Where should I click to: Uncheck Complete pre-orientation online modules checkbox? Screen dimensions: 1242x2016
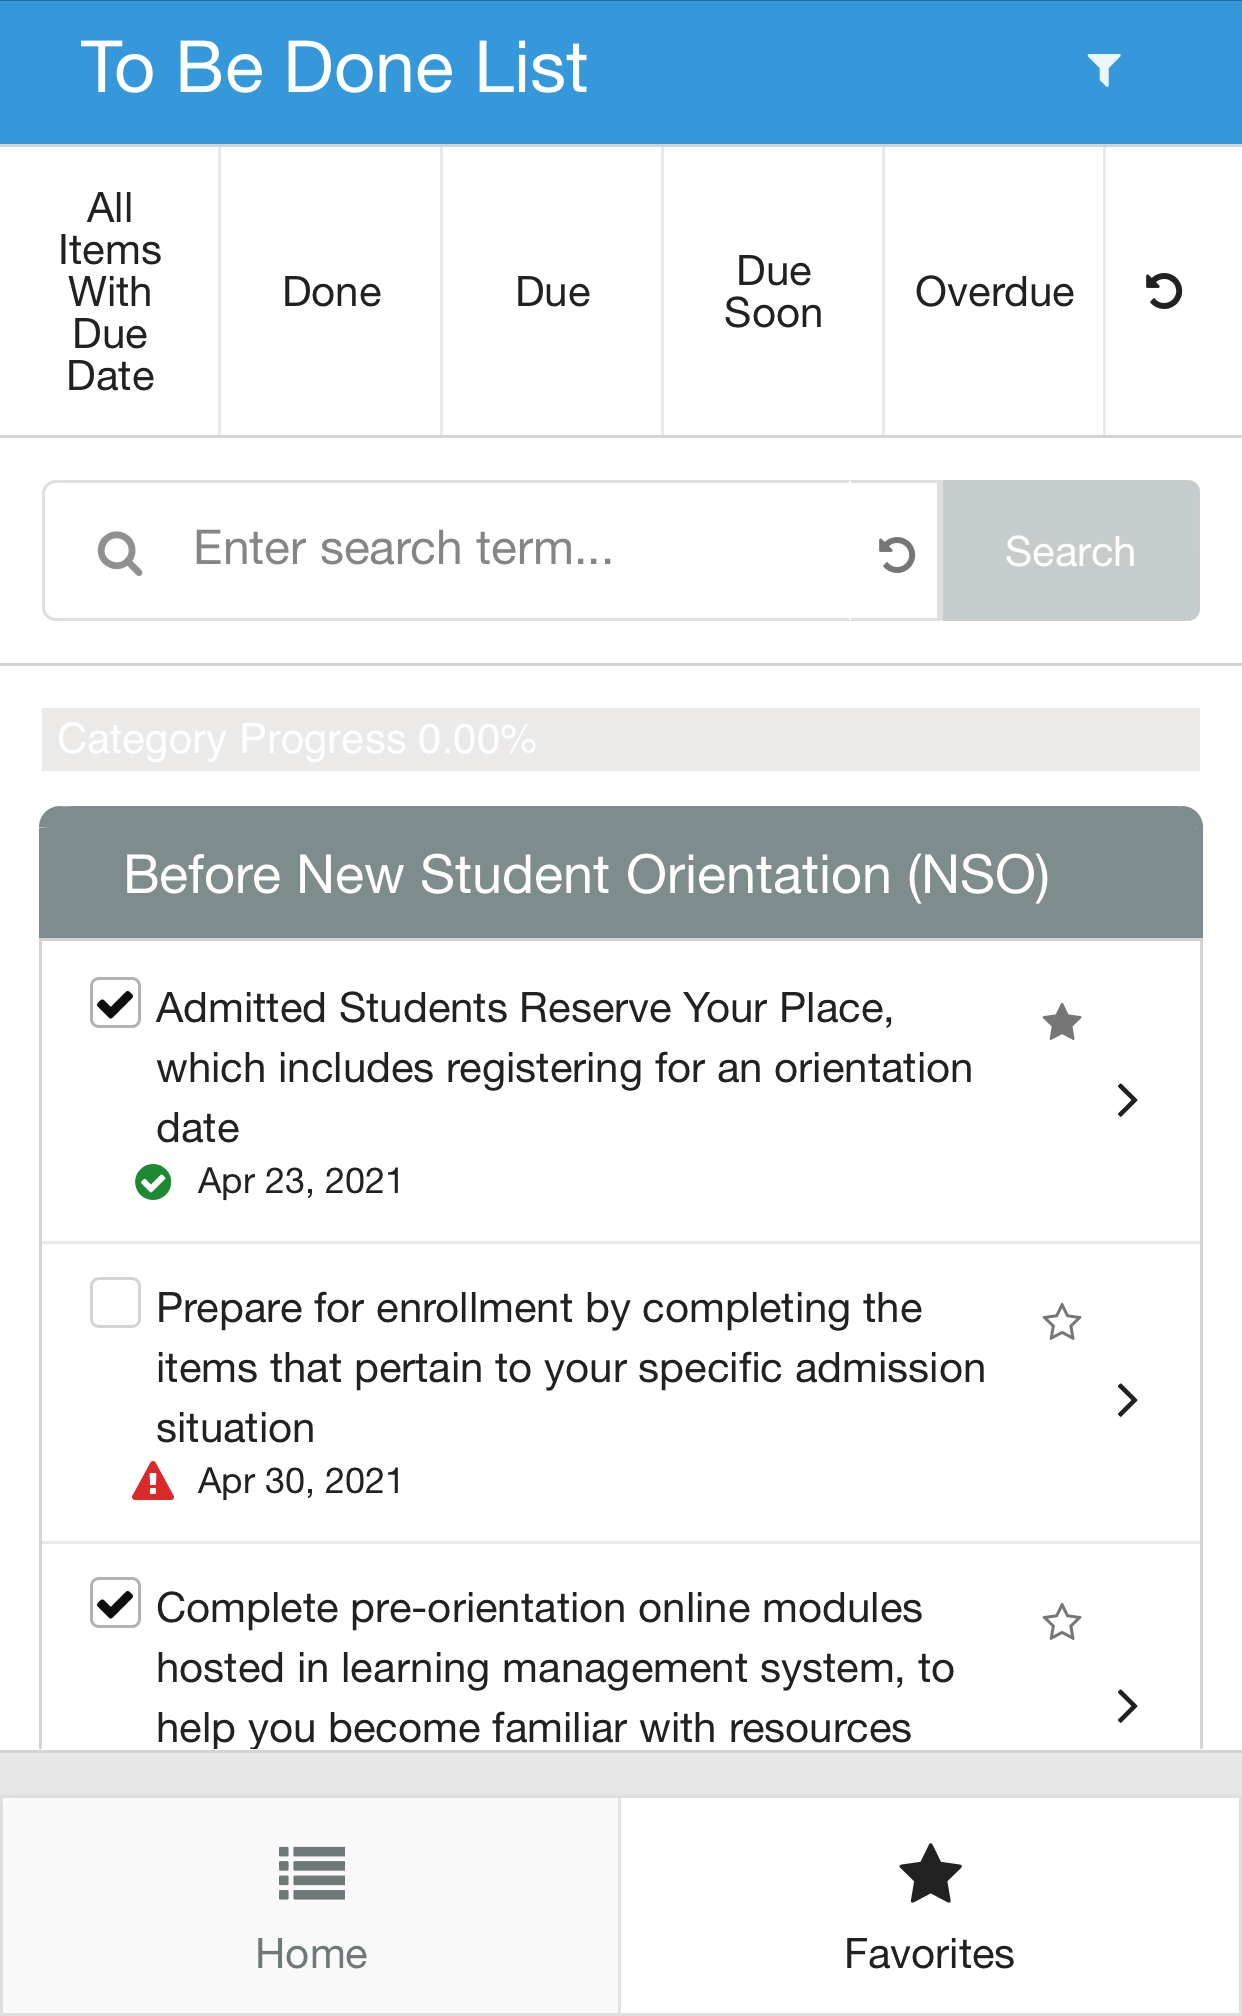point(115,1603)
